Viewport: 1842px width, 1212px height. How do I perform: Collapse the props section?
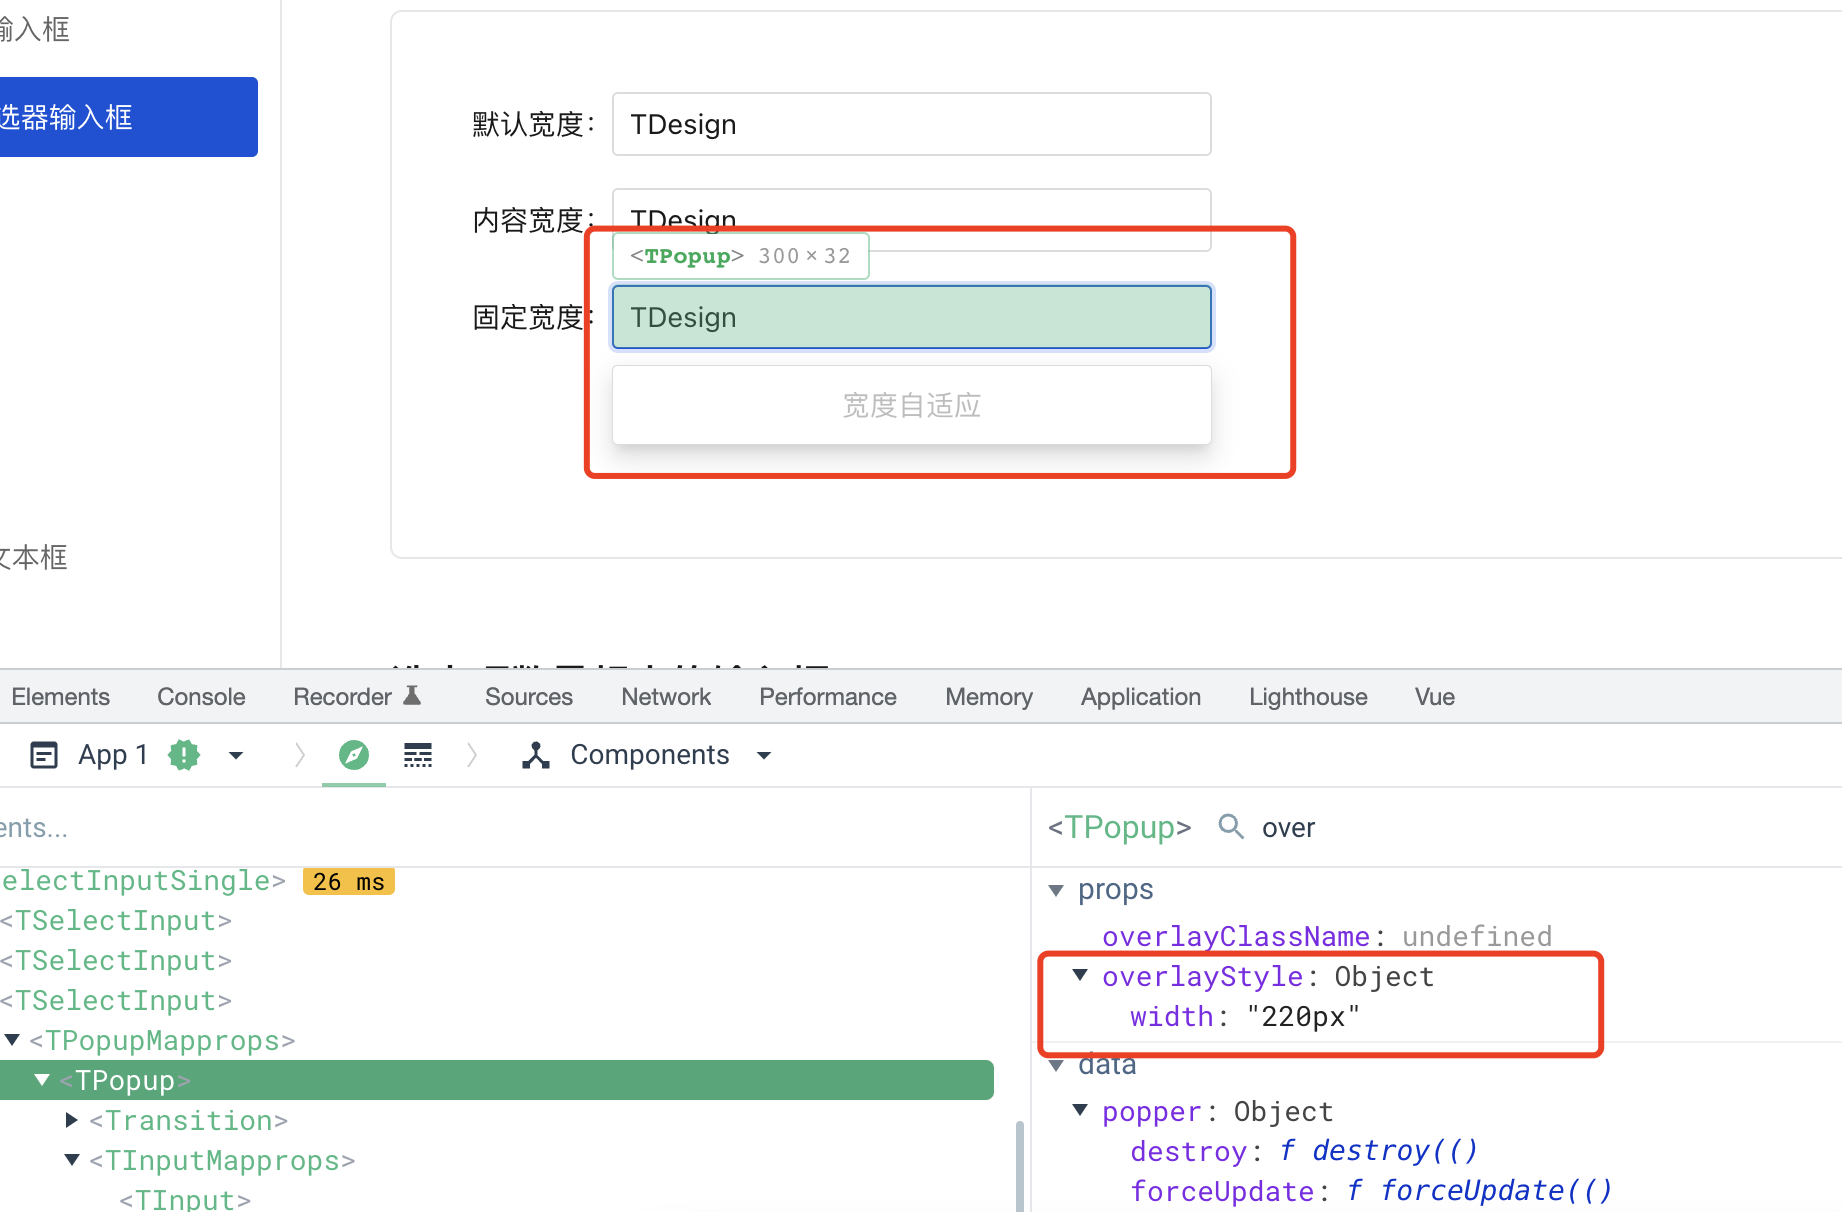pos(1056,889)
